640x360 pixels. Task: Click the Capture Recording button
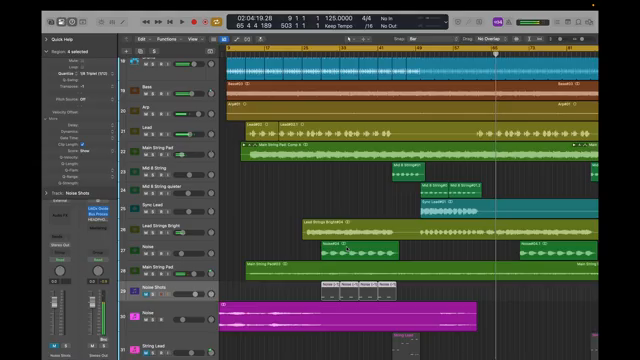click(x=205, y=22)
